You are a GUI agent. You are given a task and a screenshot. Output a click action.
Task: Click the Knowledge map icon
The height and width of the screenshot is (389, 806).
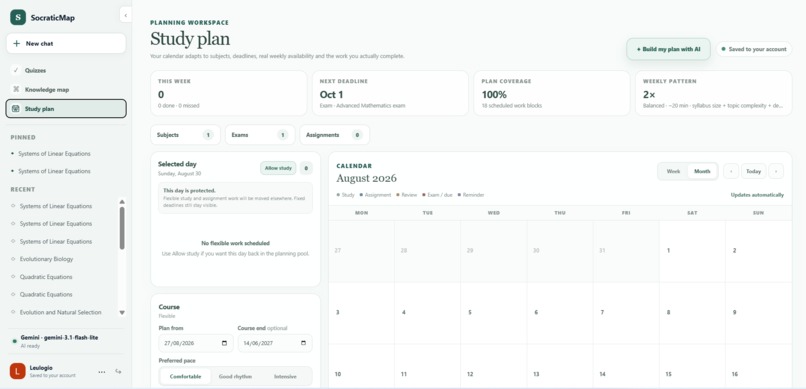pos(16,89)
